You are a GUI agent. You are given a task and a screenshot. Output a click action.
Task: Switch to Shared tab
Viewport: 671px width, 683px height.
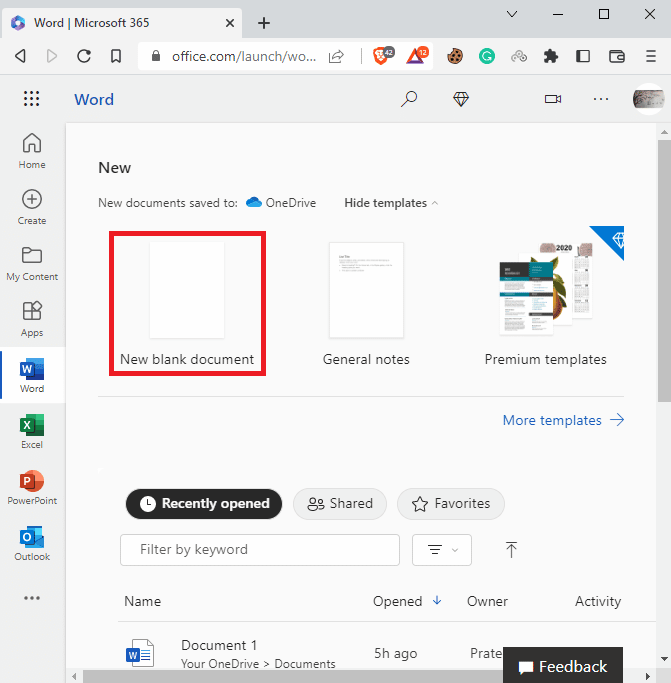(340, 504)
